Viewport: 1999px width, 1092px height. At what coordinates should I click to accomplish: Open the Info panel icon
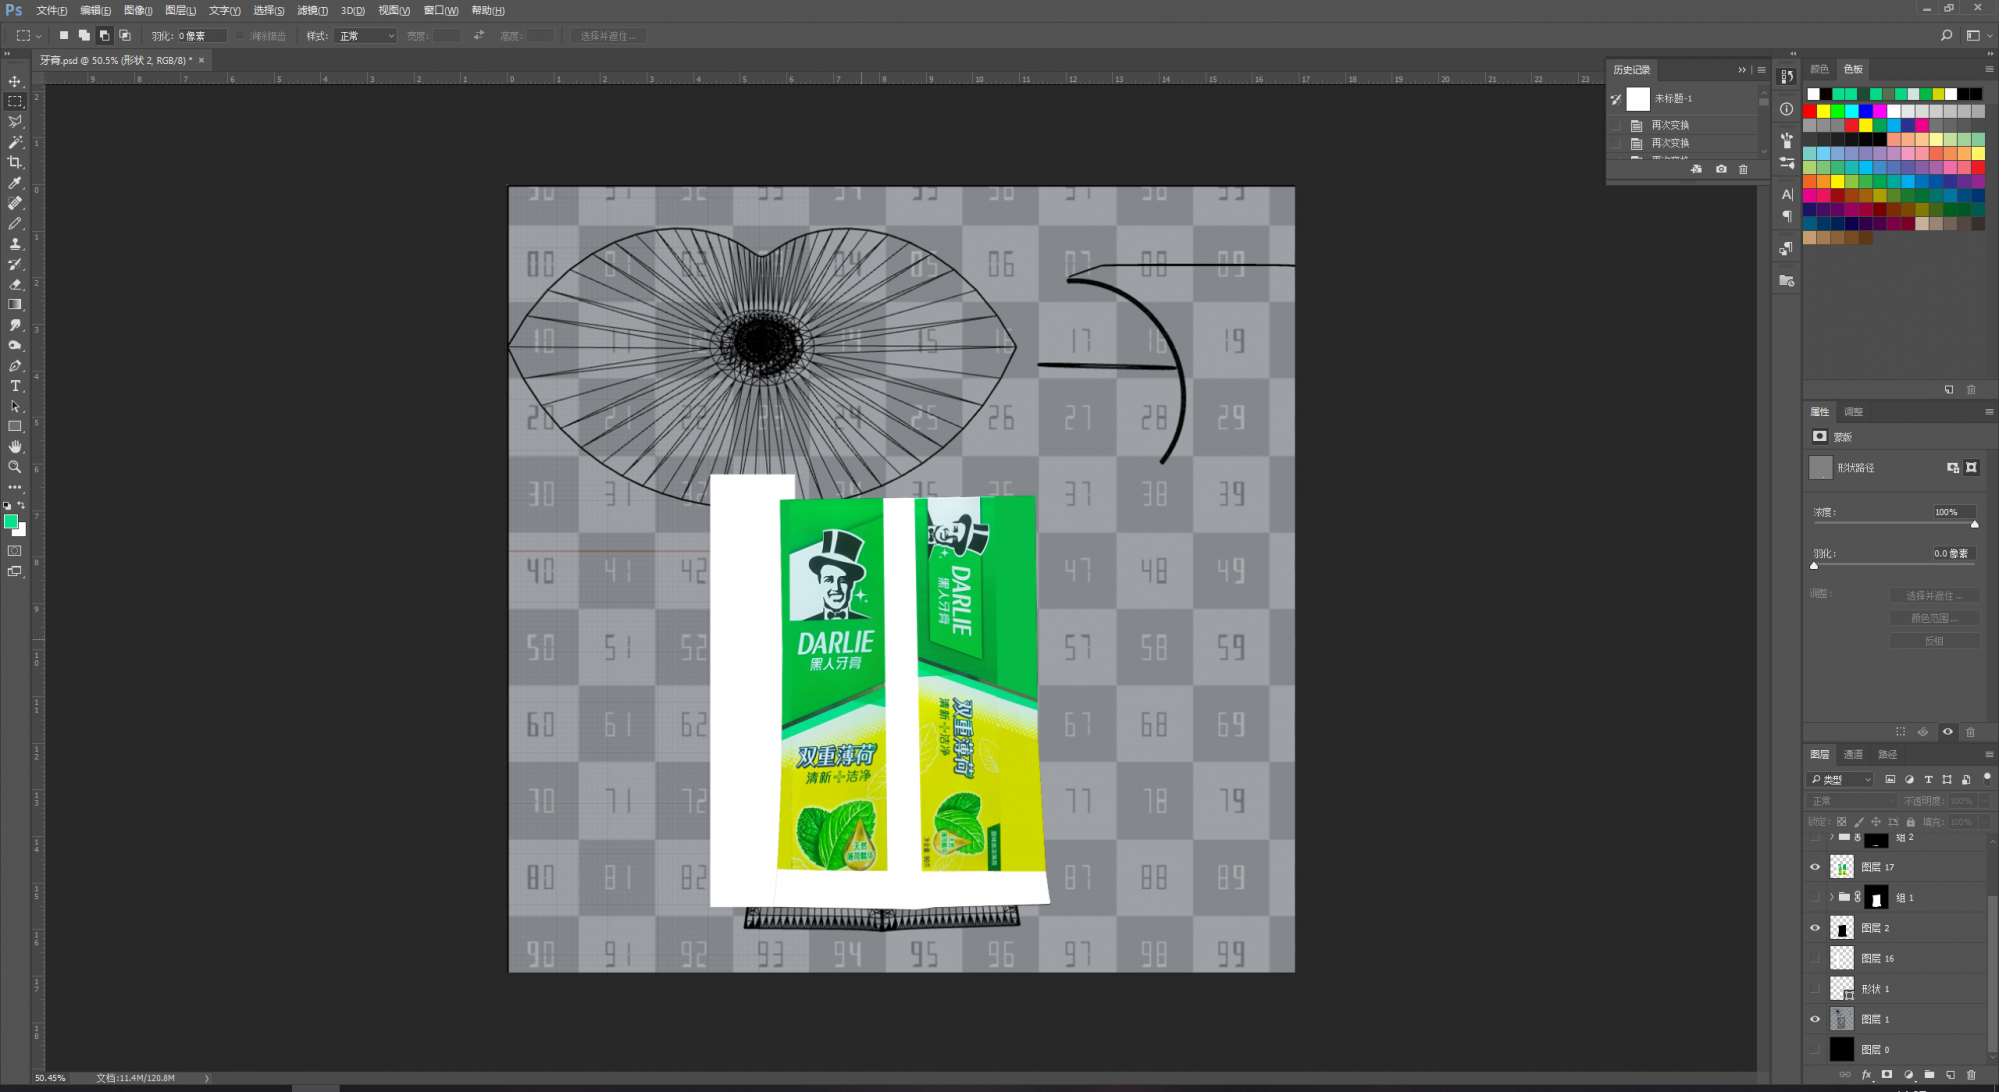tap(1787, 109)
